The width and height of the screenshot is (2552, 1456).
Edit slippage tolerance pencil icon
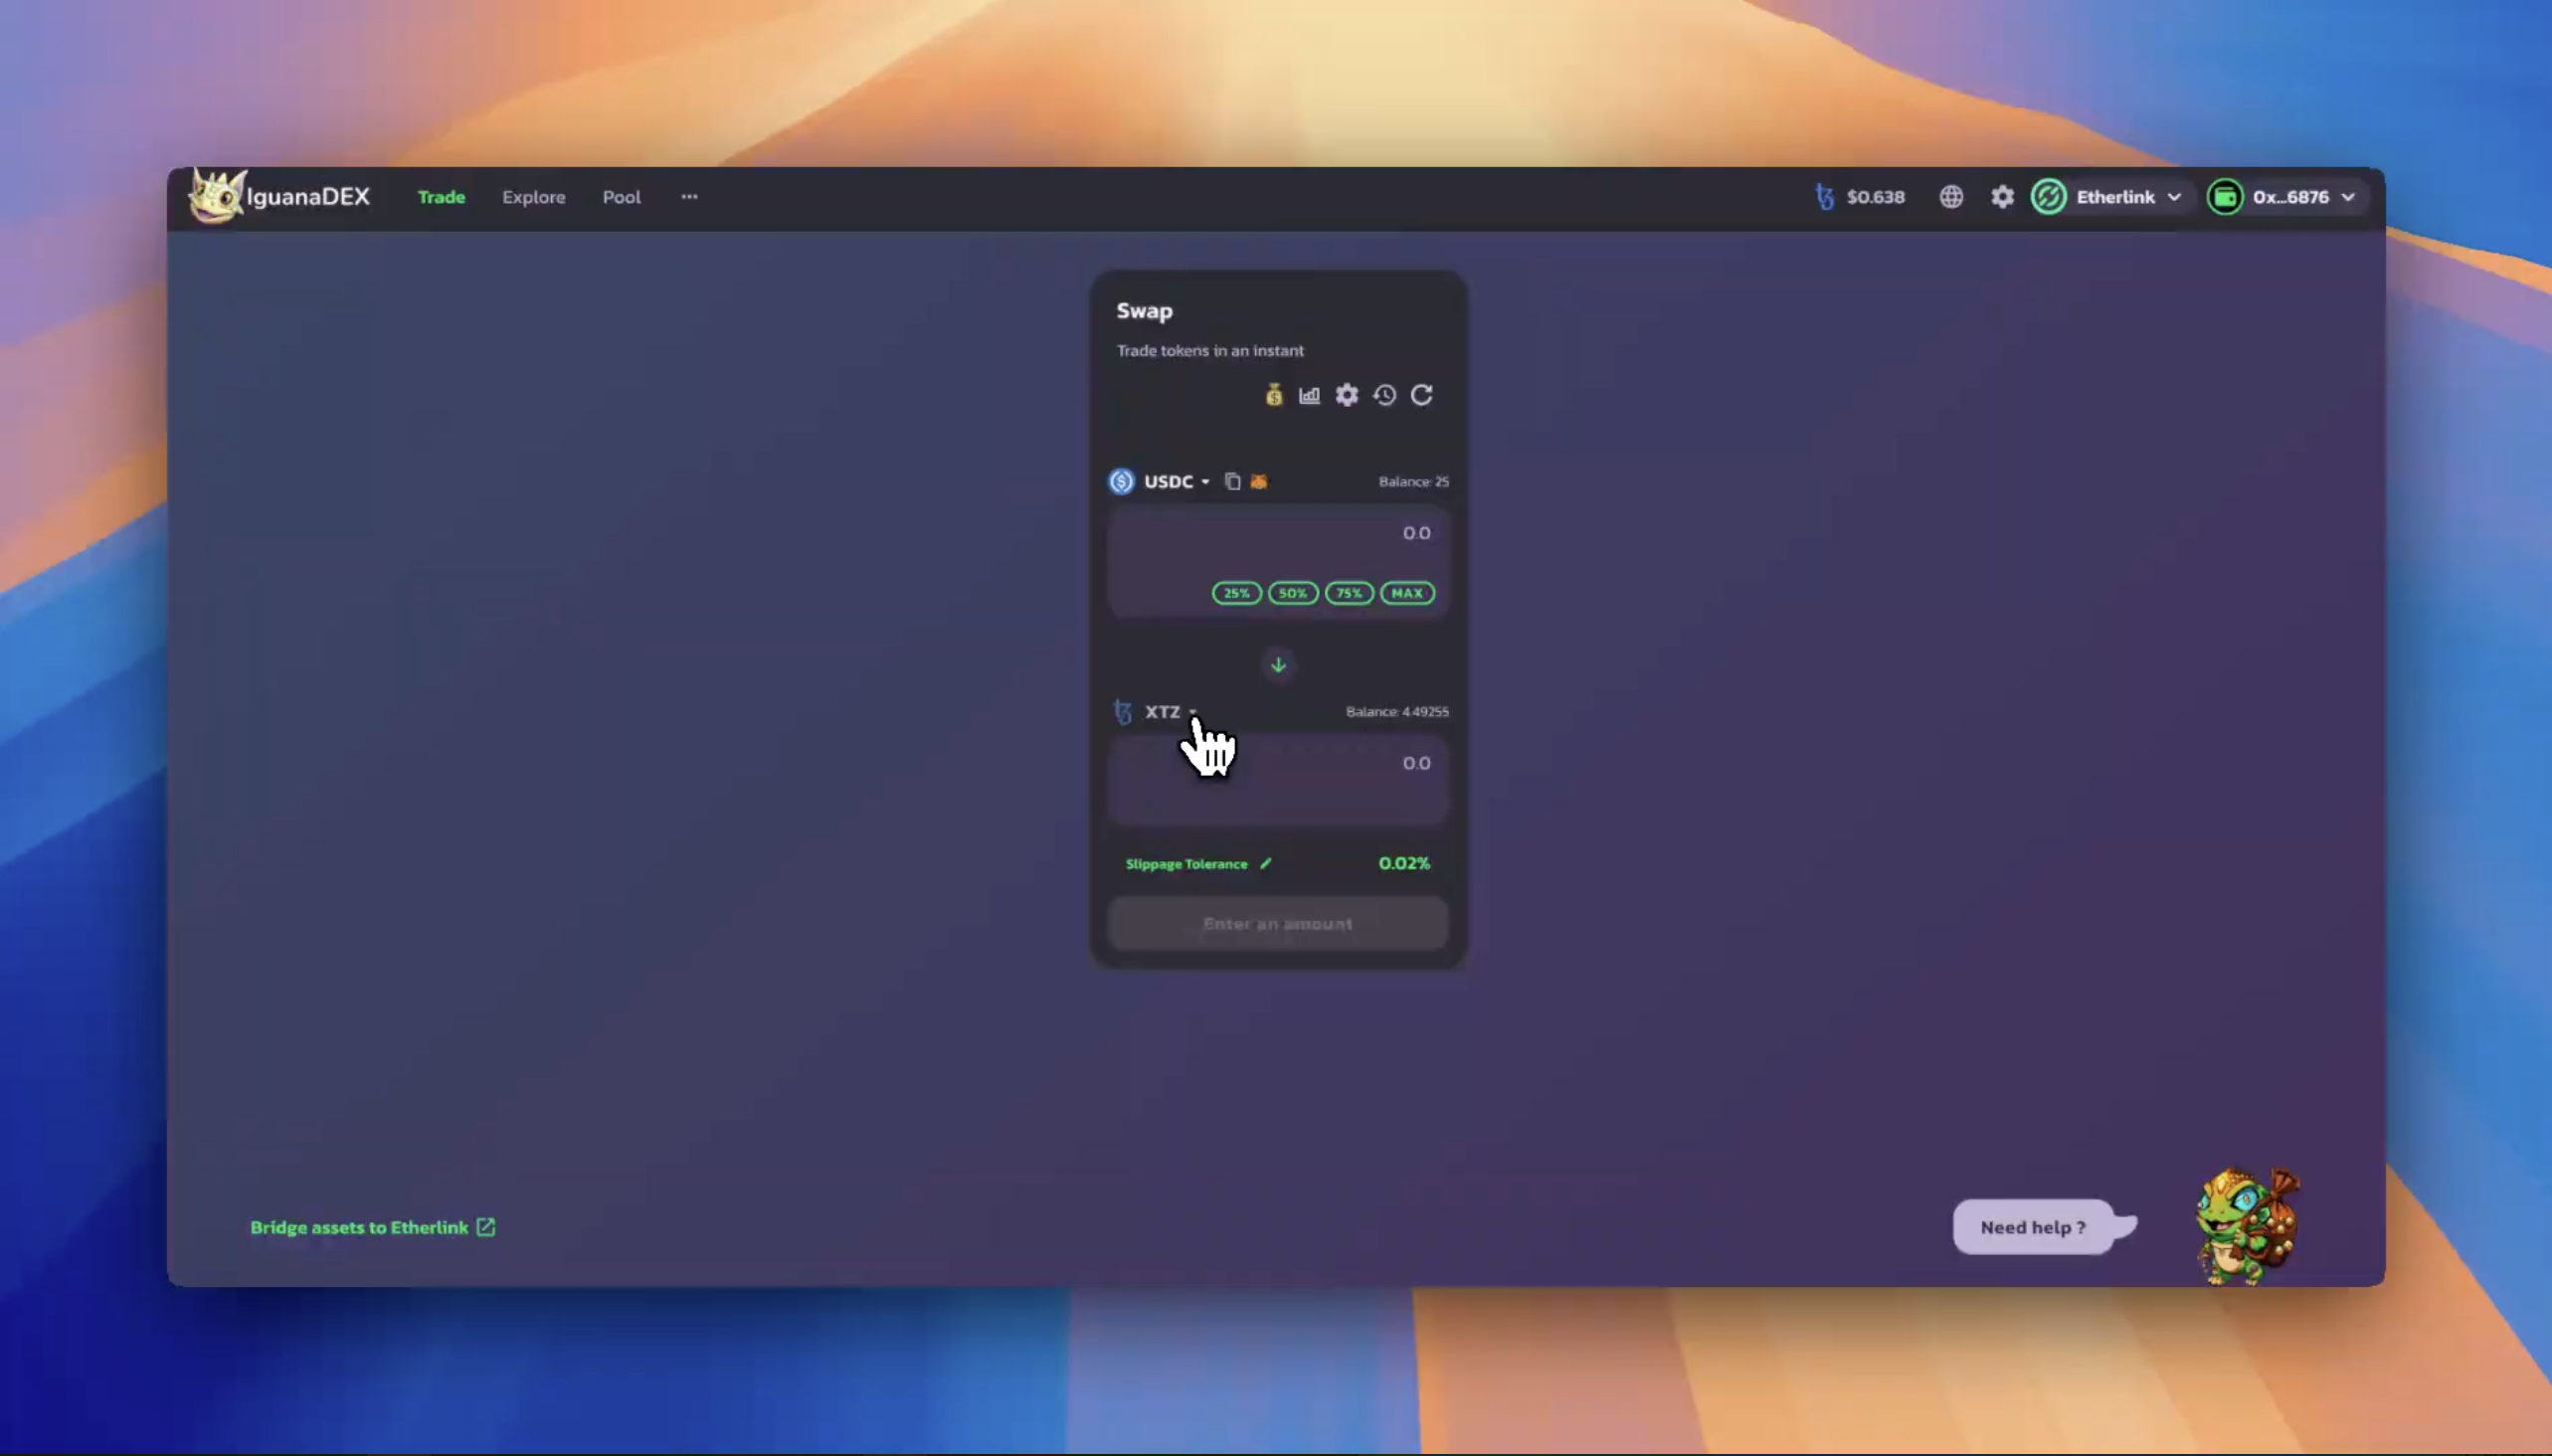[x=1265, y=864]
